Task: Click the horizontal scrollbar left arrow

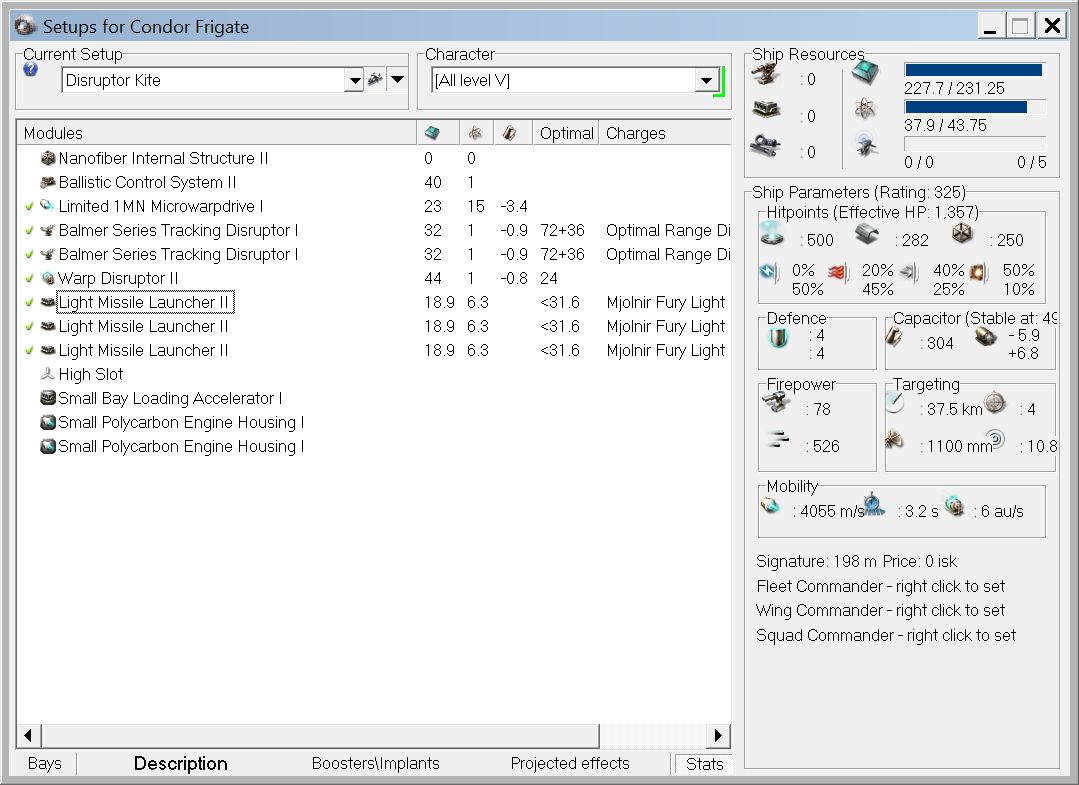Action: (28, 735)
